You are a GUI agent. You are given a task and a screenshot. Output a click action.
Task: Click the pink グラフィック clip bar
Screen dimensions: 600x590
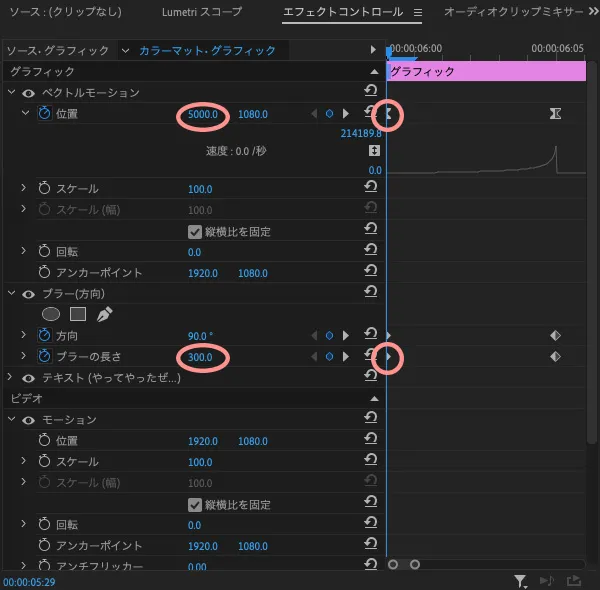[x=485, y=72]
